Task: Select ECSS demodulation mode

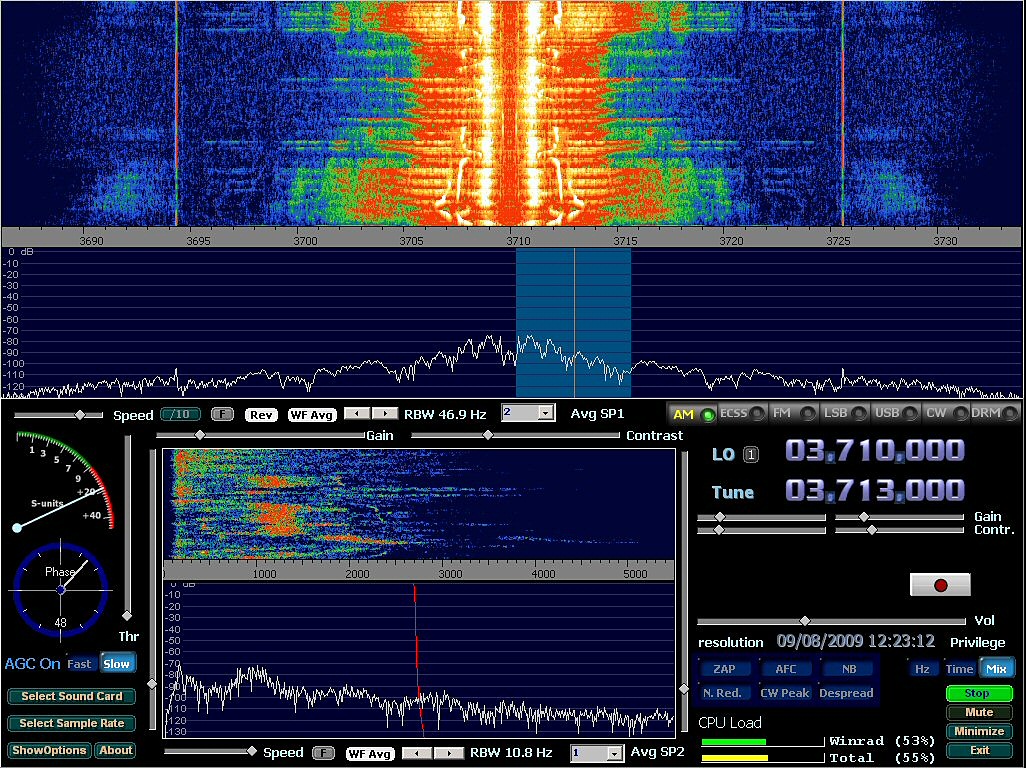Action: [742, 413]
